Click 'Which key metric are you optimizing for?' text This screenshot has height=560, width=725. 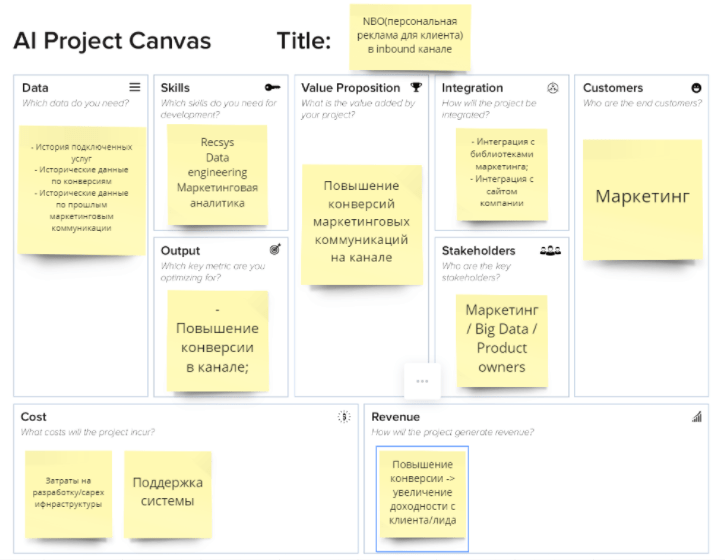213,271
